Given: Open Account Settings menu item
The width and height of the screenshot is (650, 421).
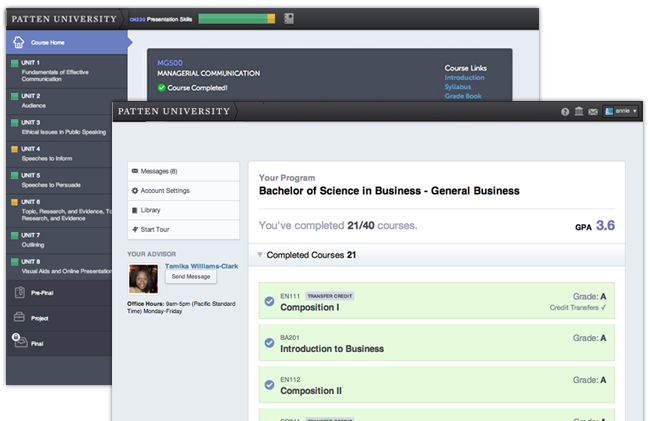Looking at the screenshot, I should pos(184,191).
